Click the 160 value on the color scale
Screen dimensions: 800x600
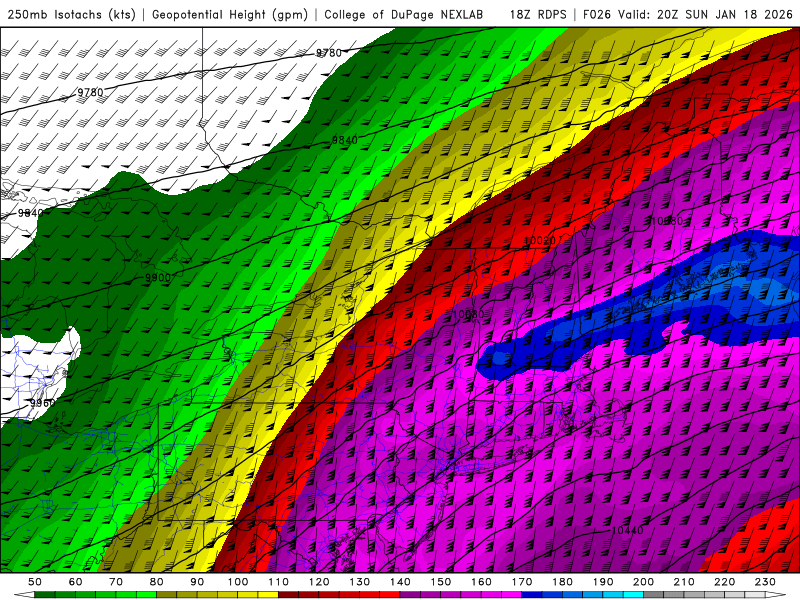(481, 582)
